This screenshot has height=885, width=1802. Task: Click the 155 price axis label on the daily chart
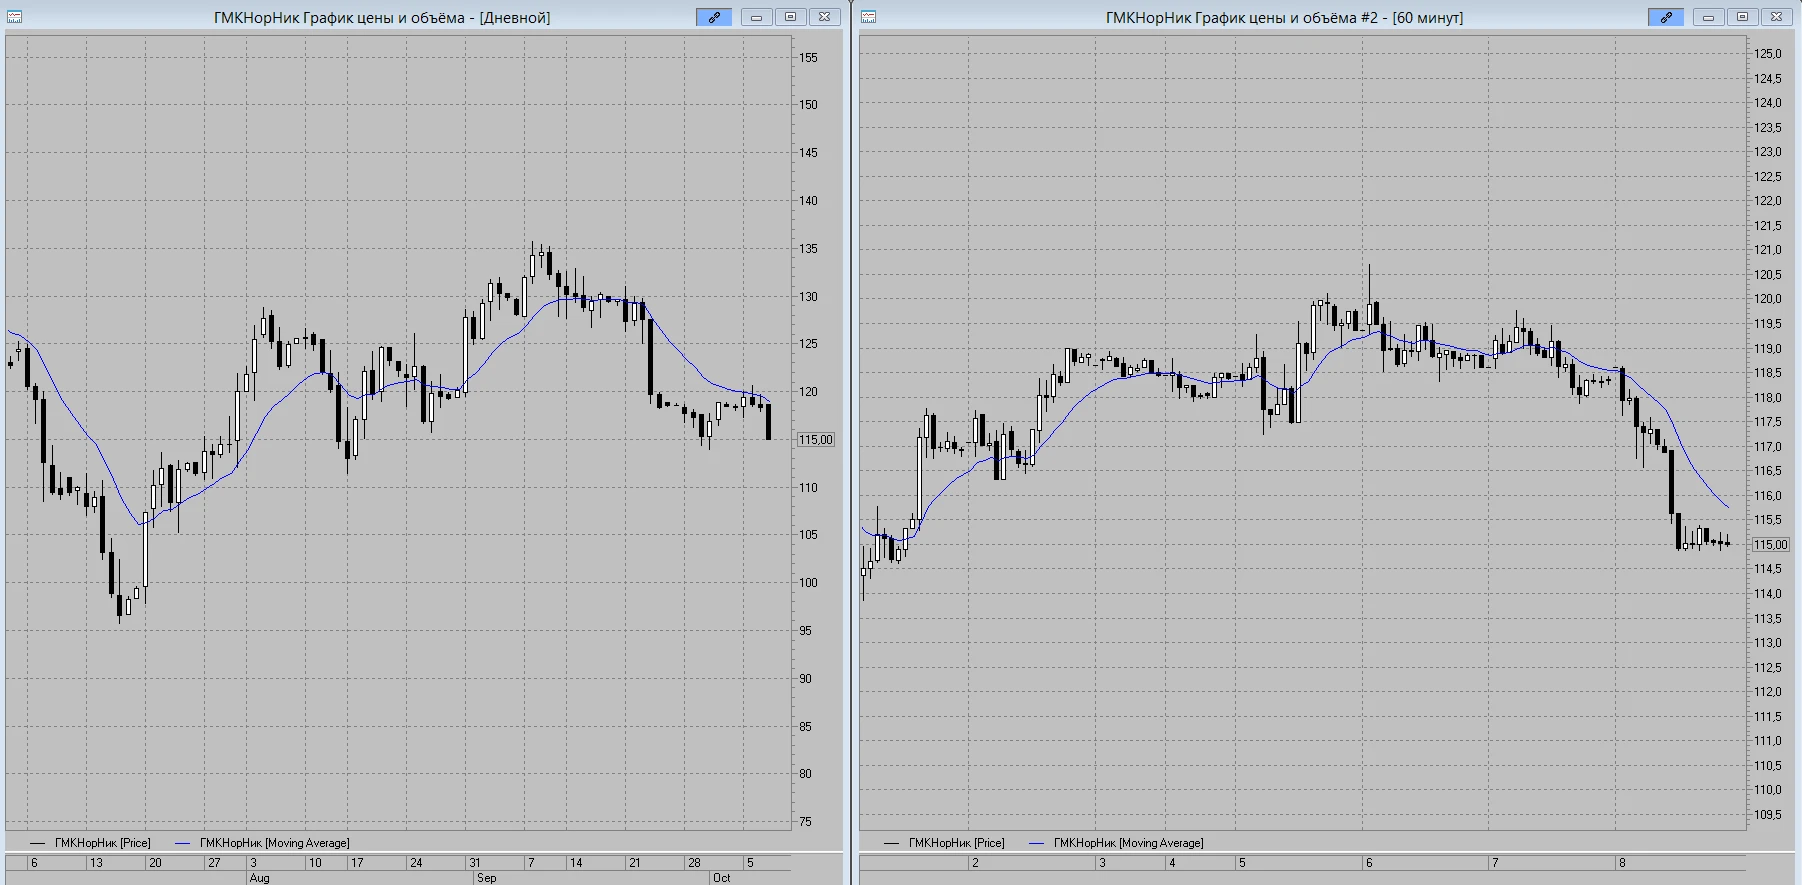808,58
